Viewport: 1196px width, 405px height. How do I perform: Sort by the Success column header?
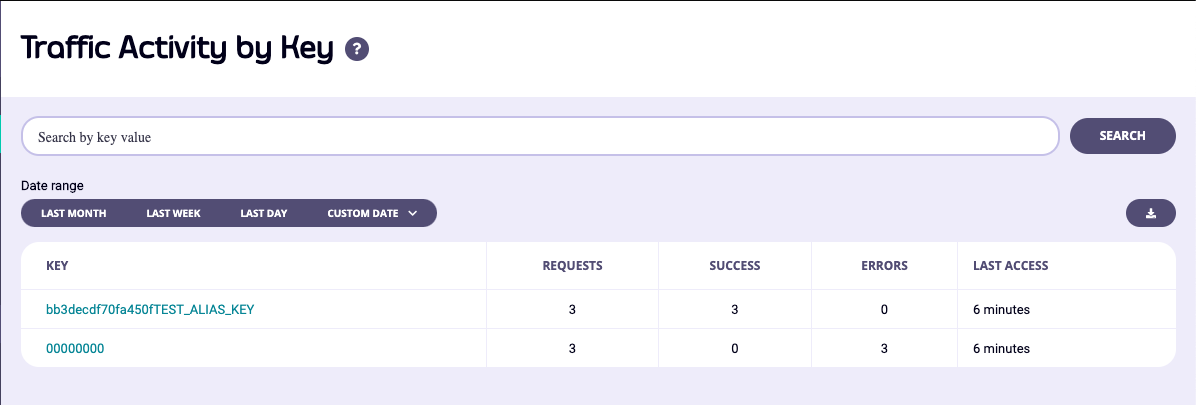point(735,266)
